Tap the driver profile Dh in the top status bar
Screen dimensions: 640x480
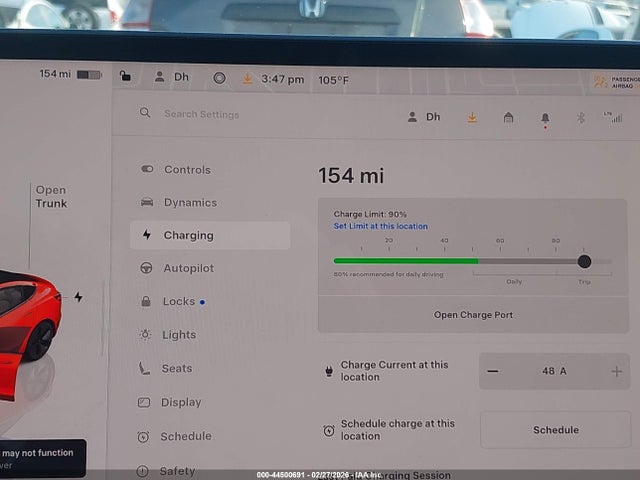coord(171,77)
